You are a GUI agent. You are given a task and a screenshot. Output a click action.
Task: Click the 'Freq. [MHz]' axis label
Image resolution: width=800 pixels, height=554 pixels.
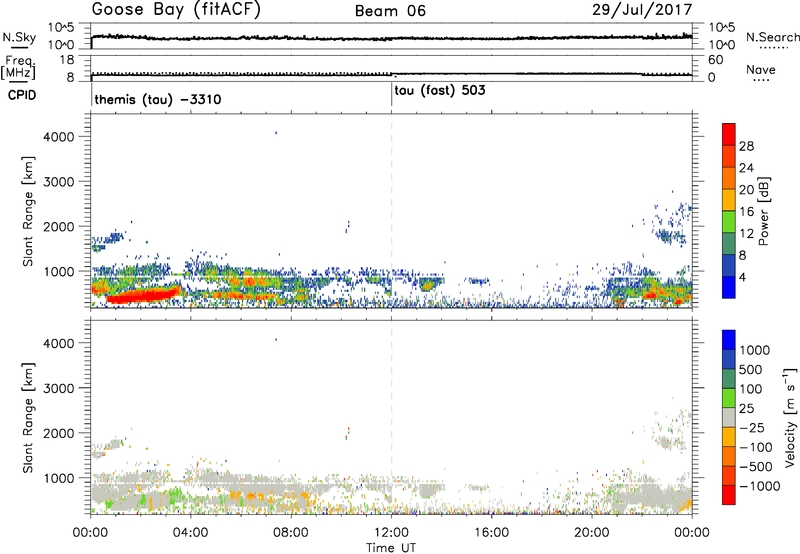click(x=19, y=67)
